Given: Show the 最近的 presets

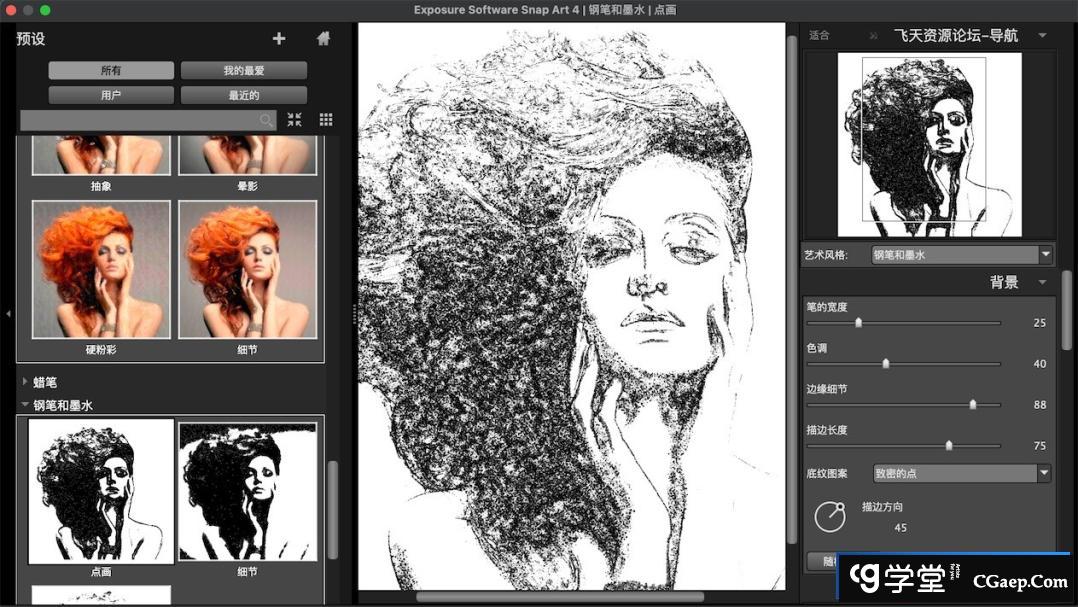Looking at the screenshot, I should tap(243, 95).
